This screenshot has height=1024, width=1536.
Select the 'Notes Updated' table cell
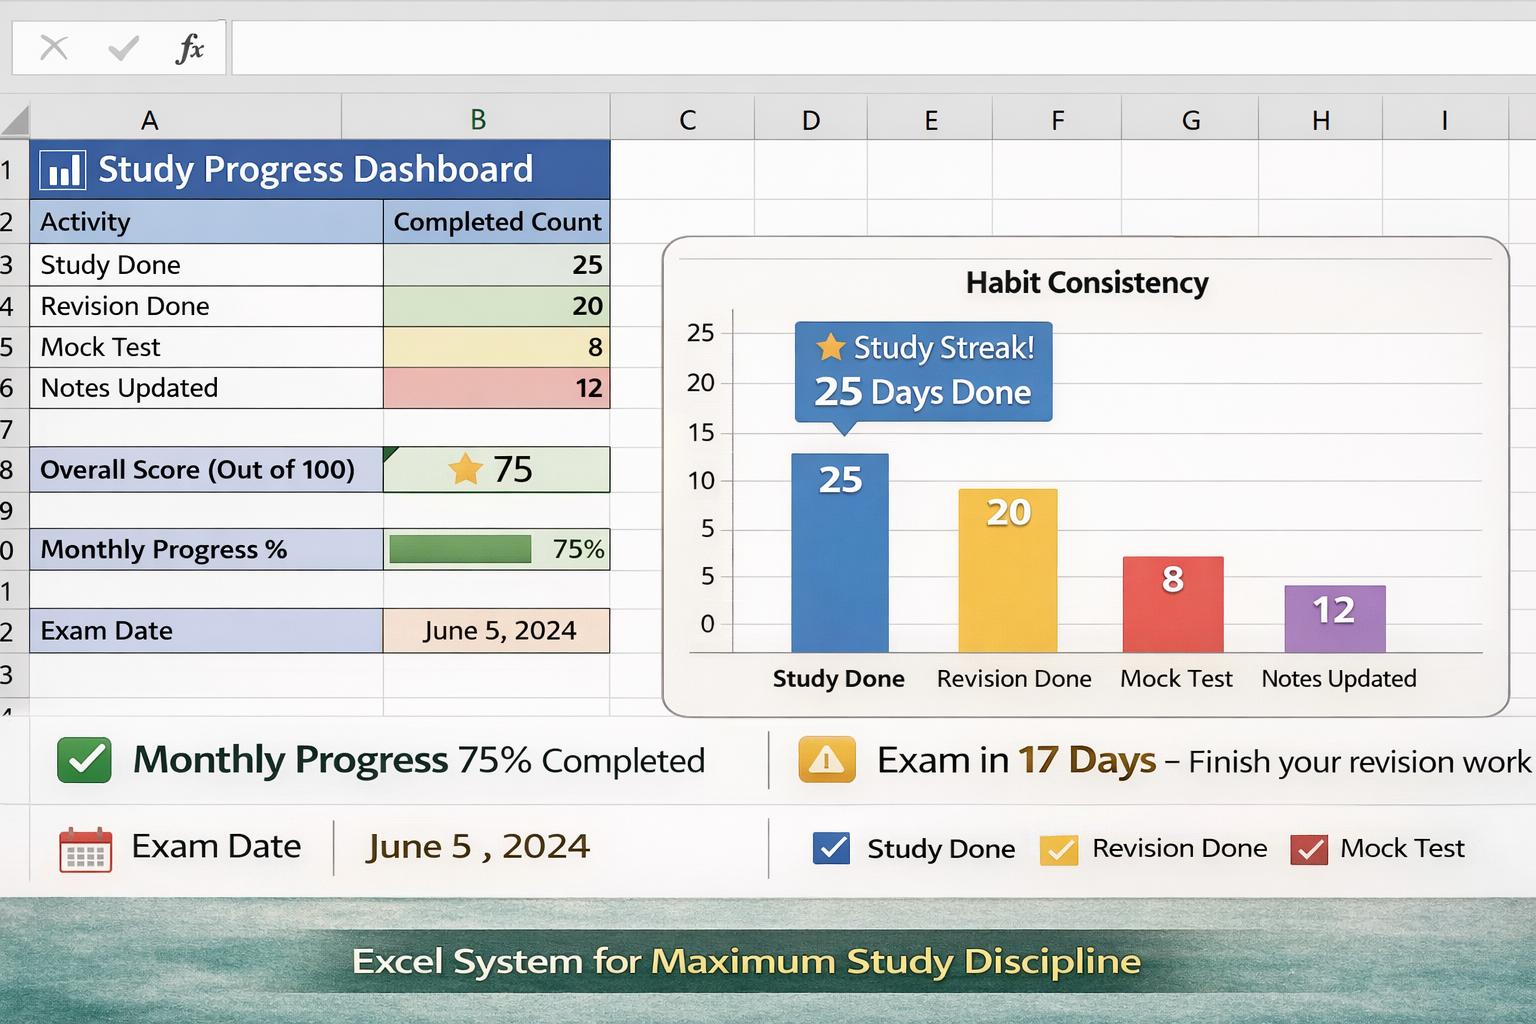click(206, 388)
